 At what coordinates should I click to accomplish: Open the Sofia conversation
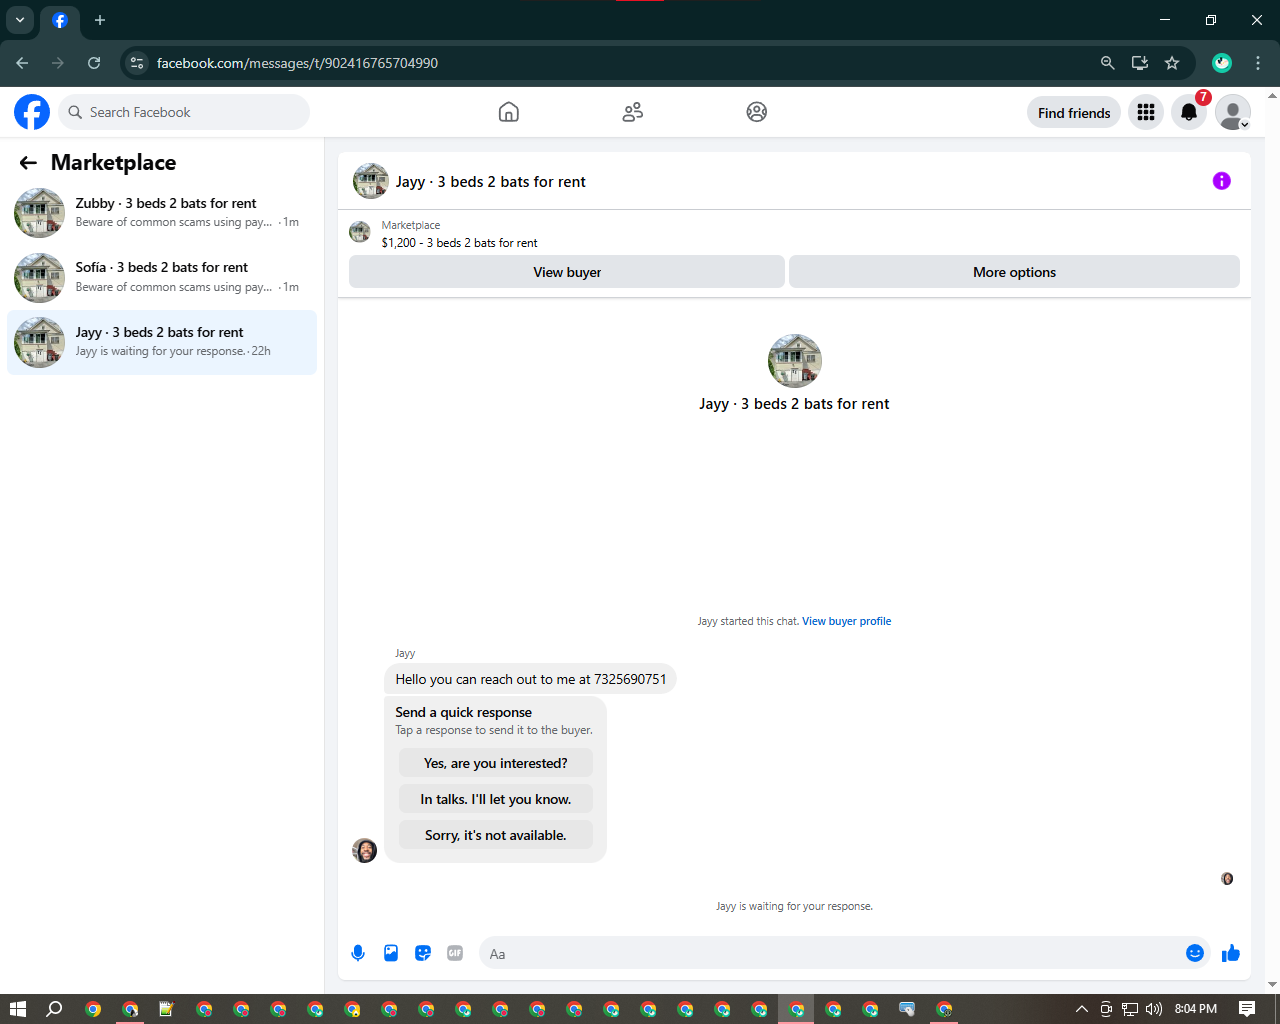tap(162, 277)
